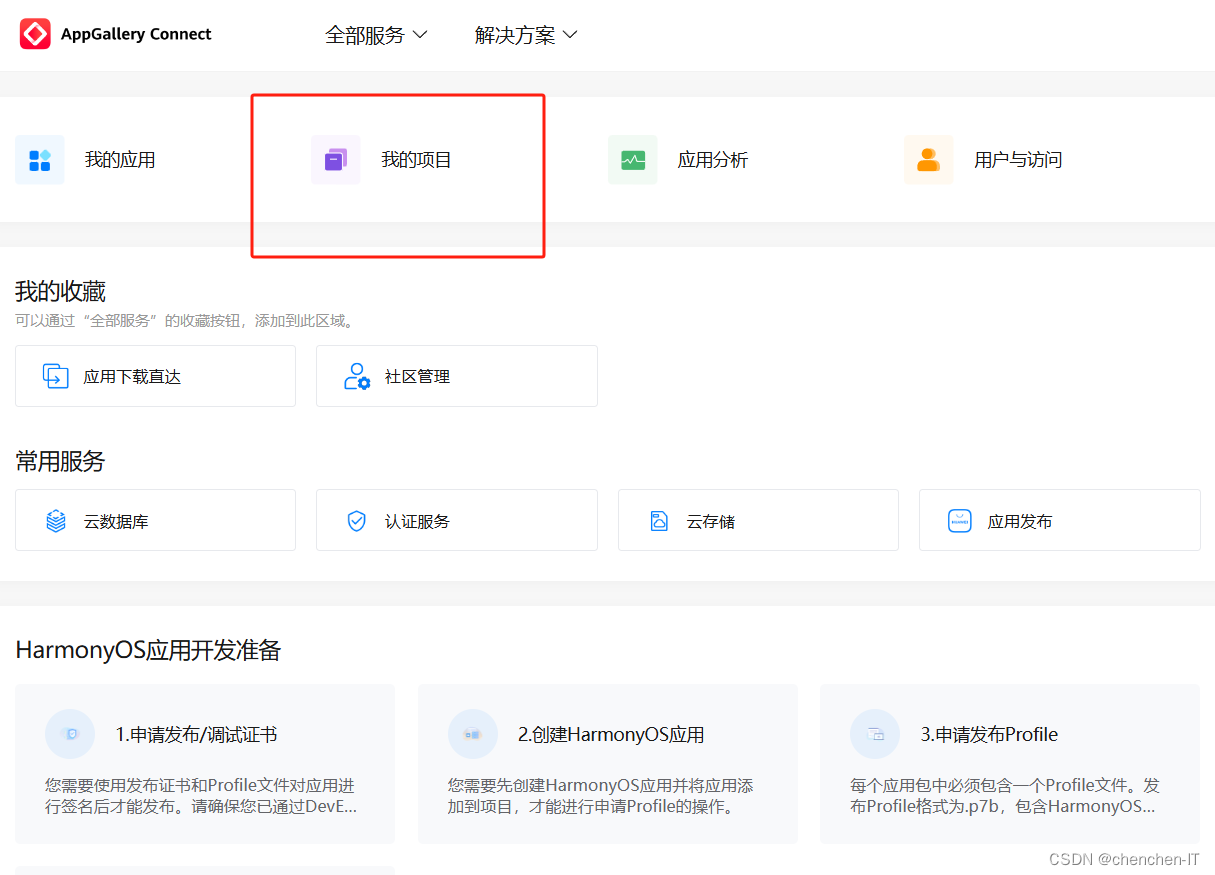Click the 创建HarmonyOS应用 step icon
1215x875 pixels.
(x=473, y=734)
